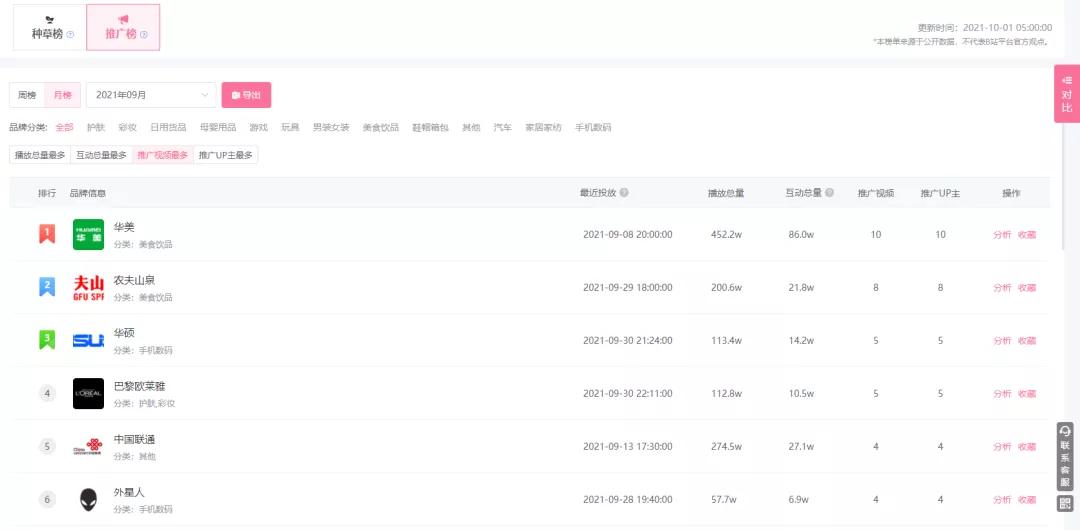The width and height of the screenshot is (1080, 530).
Task: Click the 中国联通 brand logo
Action: [x=88, y=446]
